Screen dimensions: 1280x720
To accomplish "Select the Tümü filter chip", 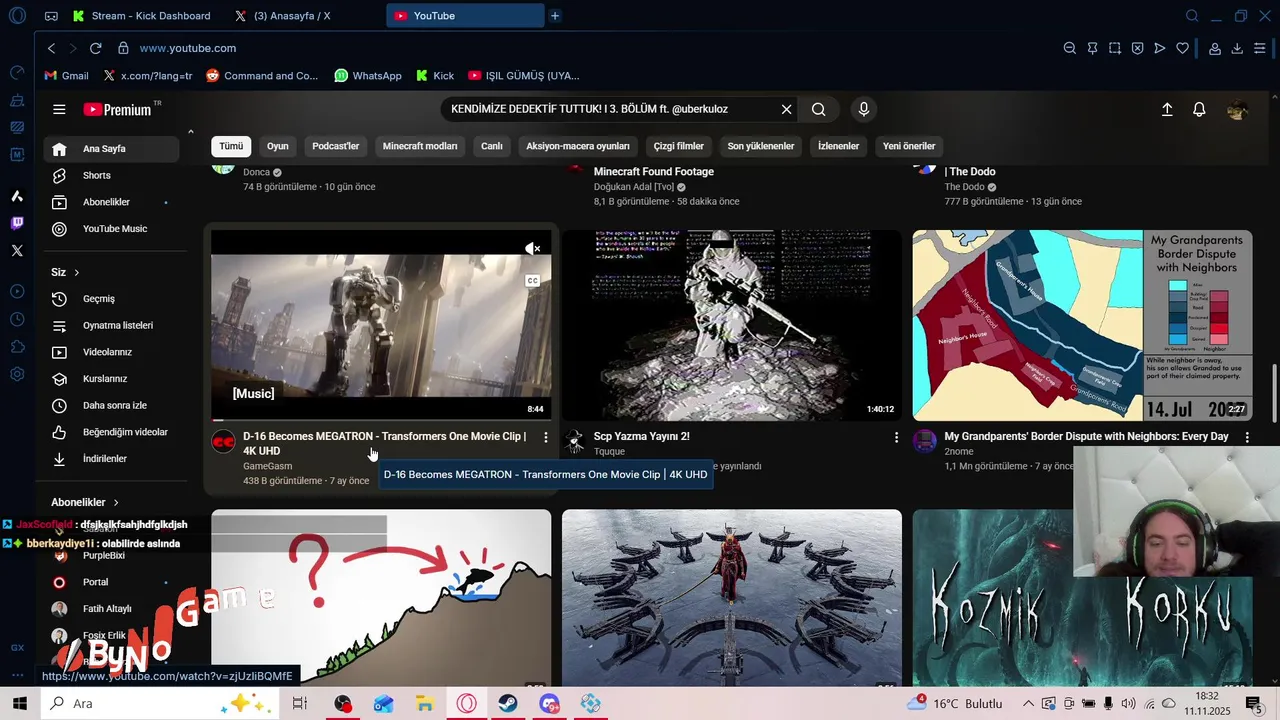I will (x=231, y=146).
